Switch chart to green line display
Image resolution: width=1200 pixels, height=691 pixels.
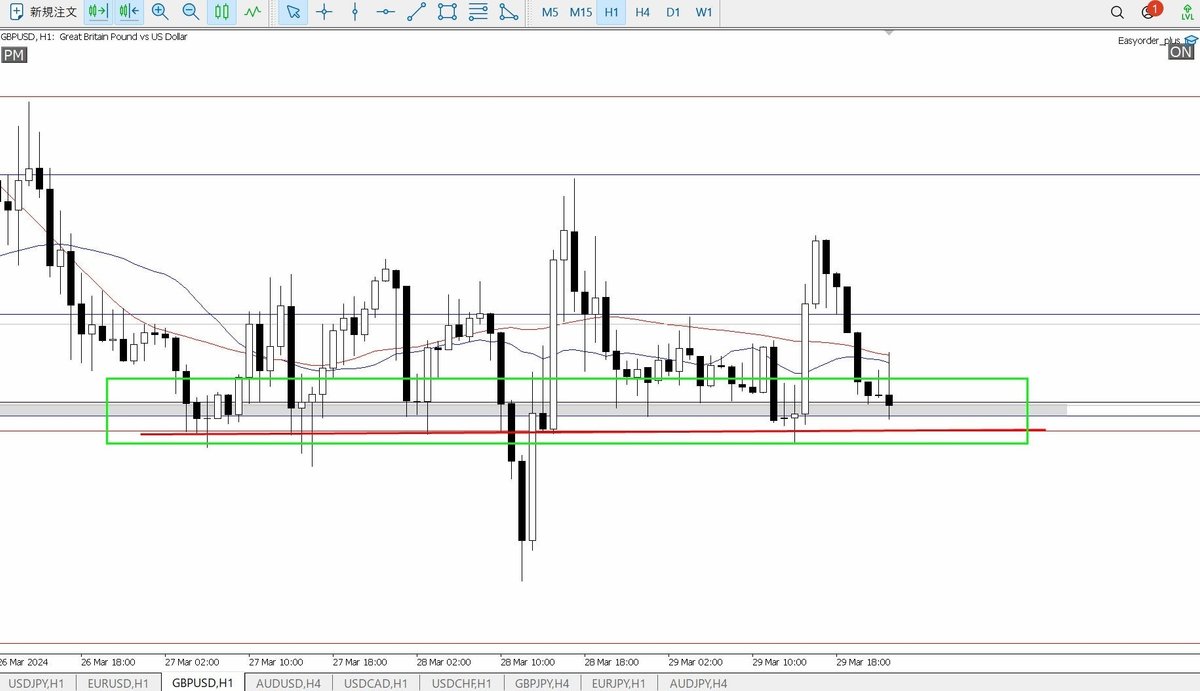[252, 12]
